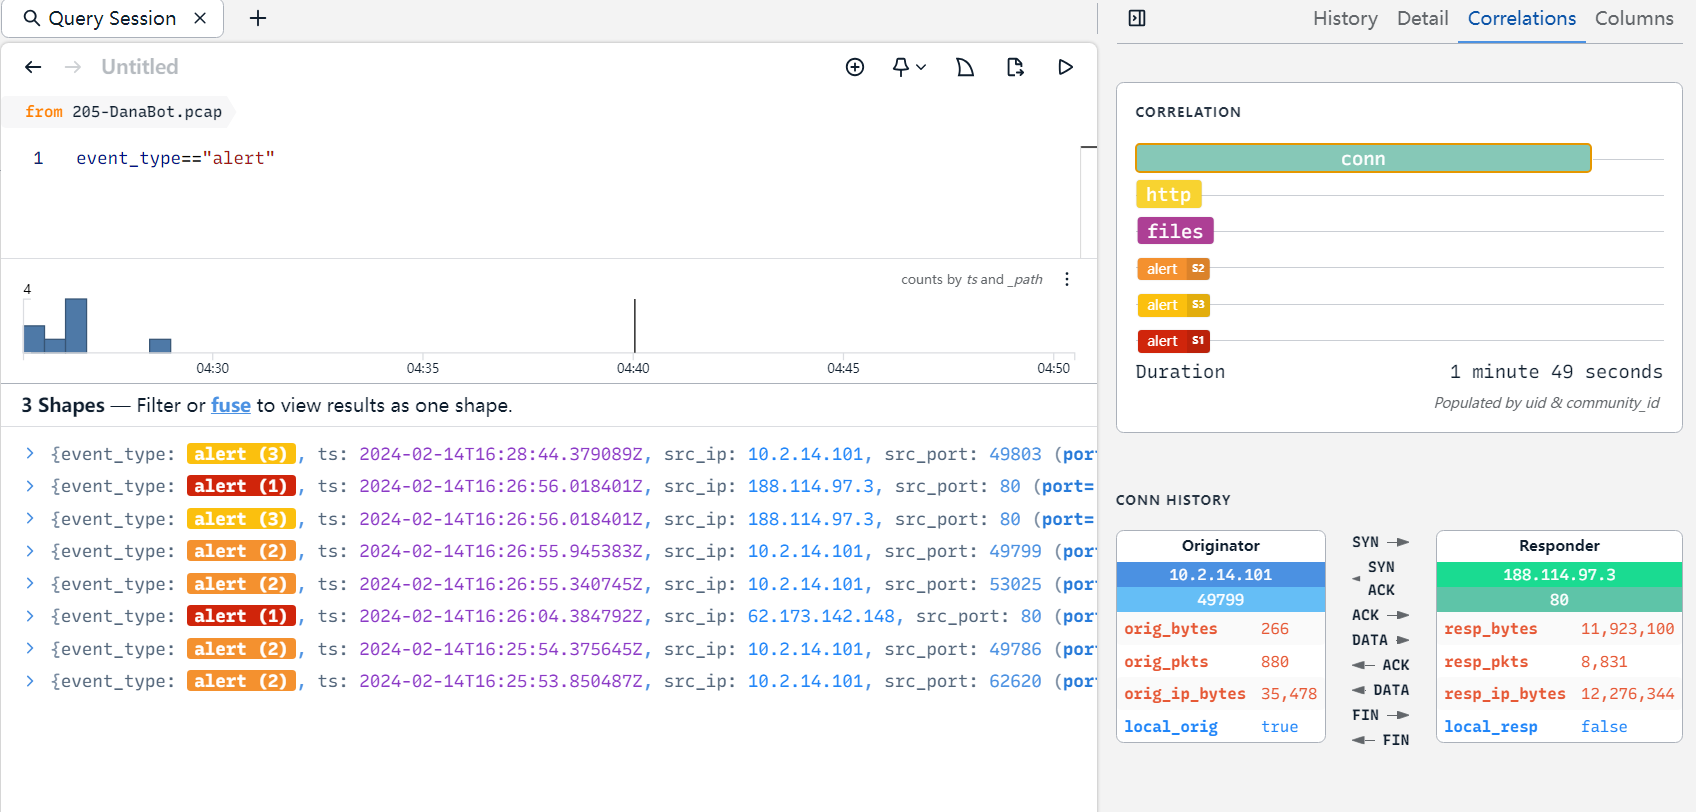Click the src_port 49803 value

click(x=1015, y=454)
